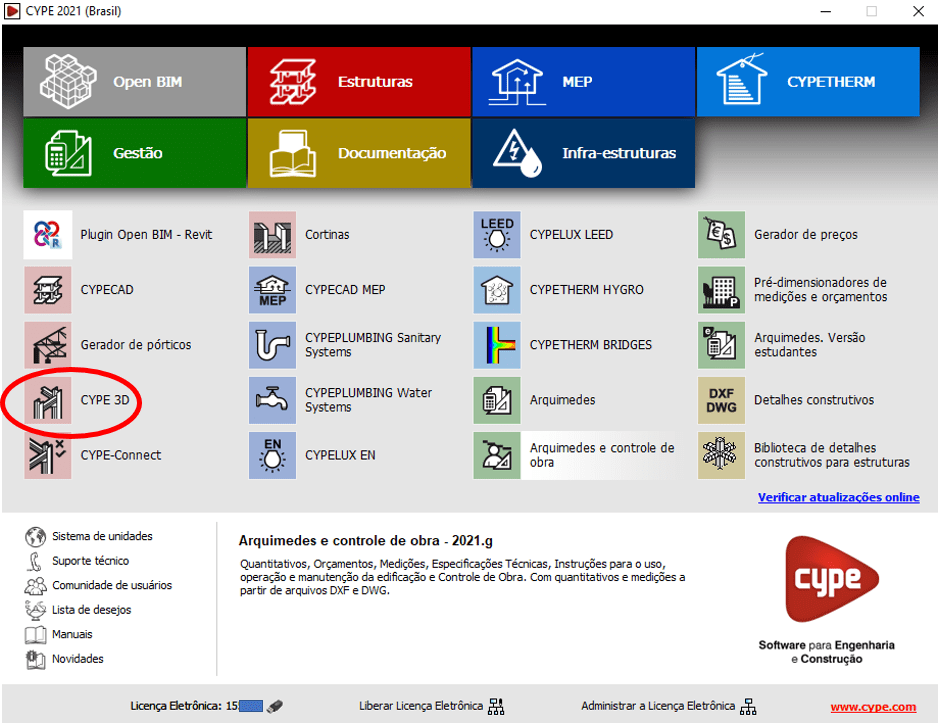
Task: Click the cype logo image
Action: click(832, 579)
